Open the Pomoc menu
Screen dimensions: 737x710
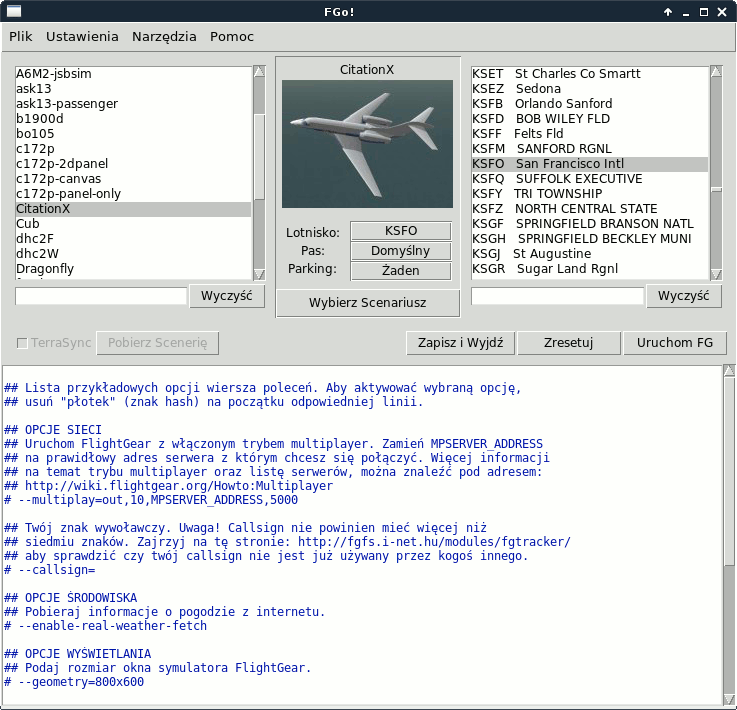(232, 37)
